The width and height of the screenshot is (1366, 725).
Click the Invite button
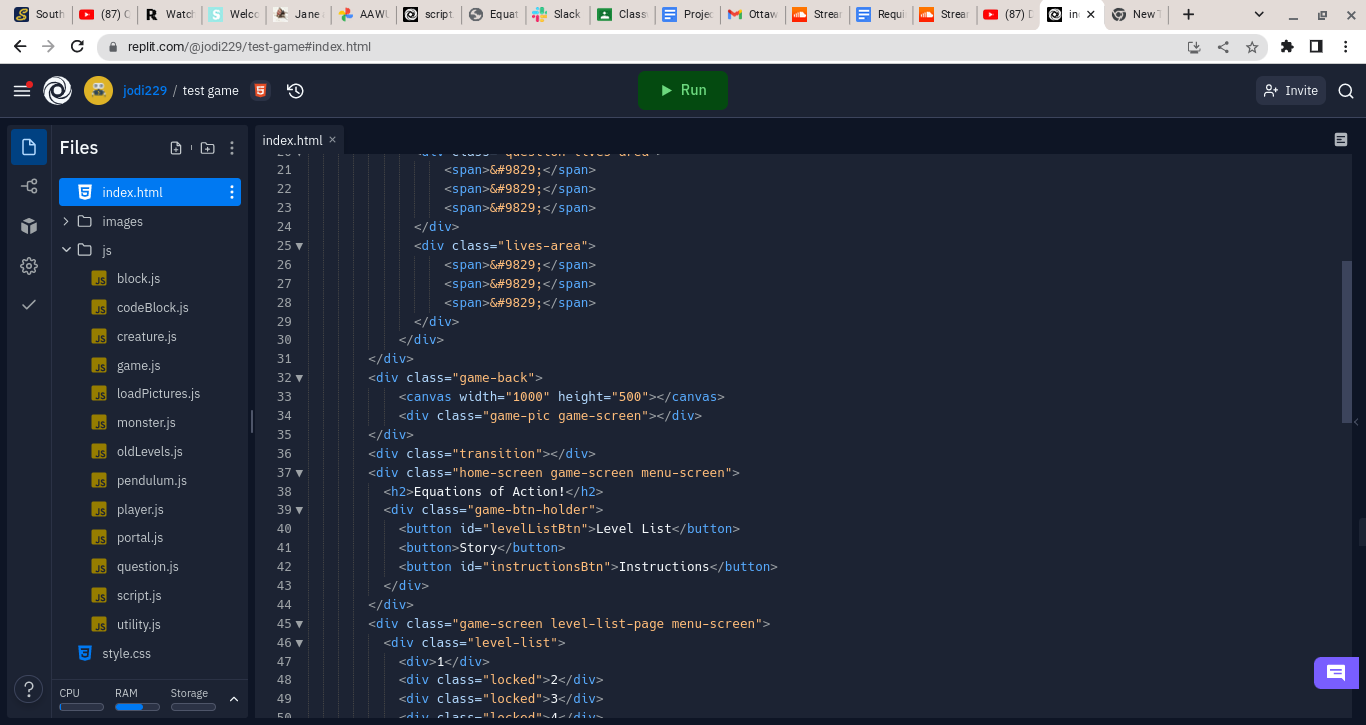(1290, 91)
